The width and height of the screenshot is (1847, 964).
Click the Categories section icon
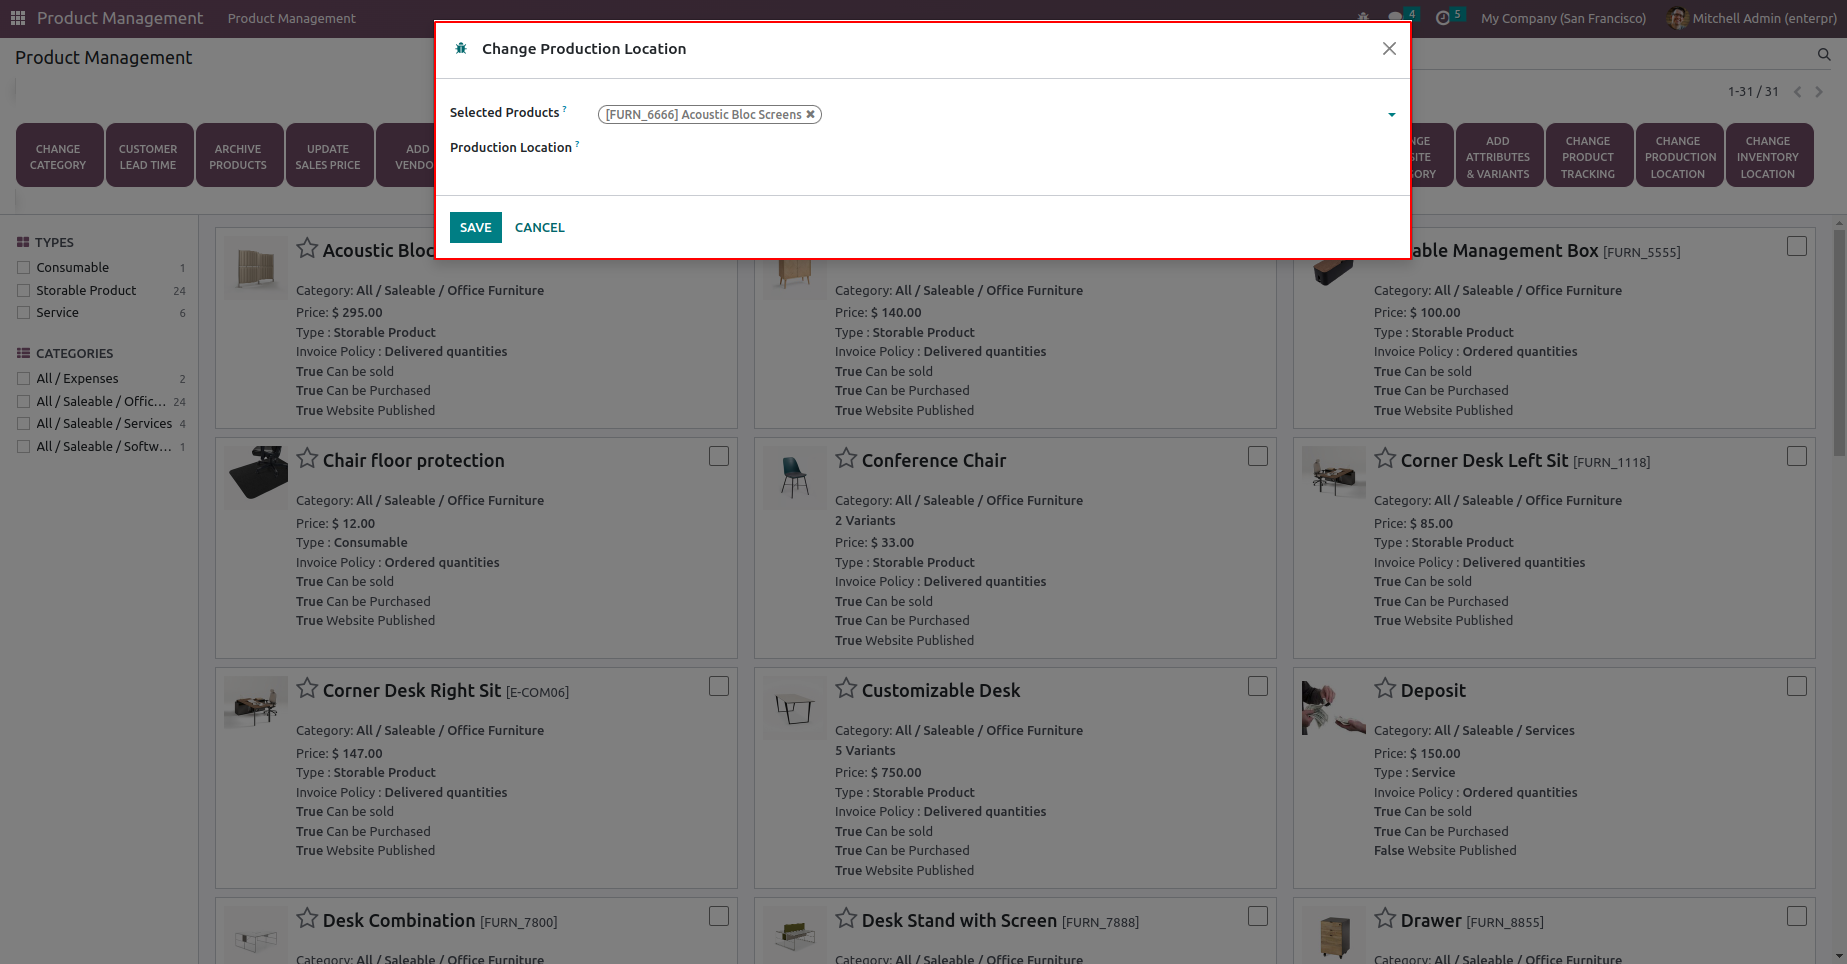point(23,353)
